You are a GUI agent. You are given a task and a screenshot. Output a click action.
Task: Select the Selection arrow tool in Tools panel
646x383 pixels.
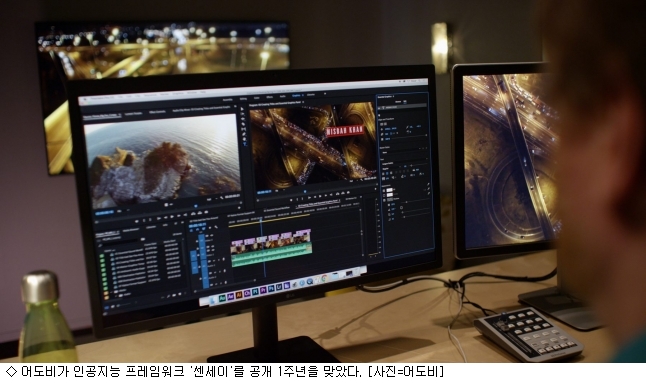click(242, 109)
